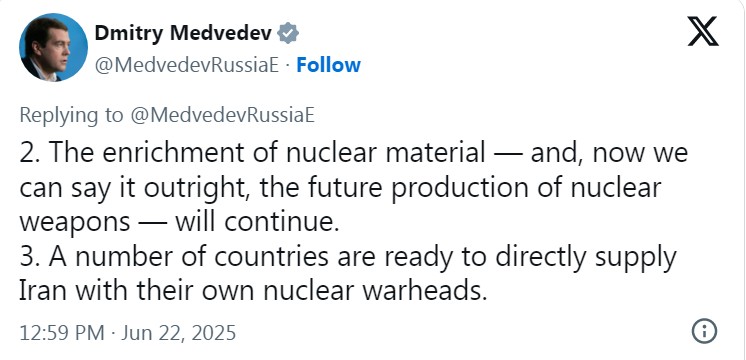Open Dmitry Medvedev's profile picture

point(53,47)
